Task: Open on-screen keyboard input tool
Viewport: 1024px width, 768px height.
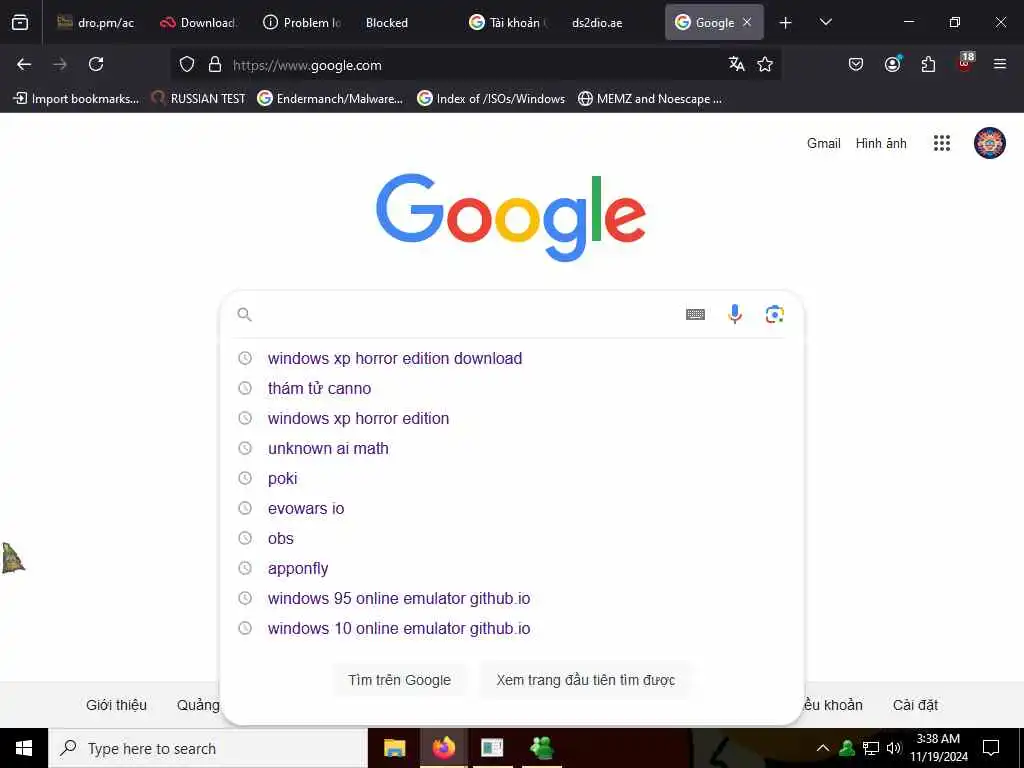Action: 696,315
